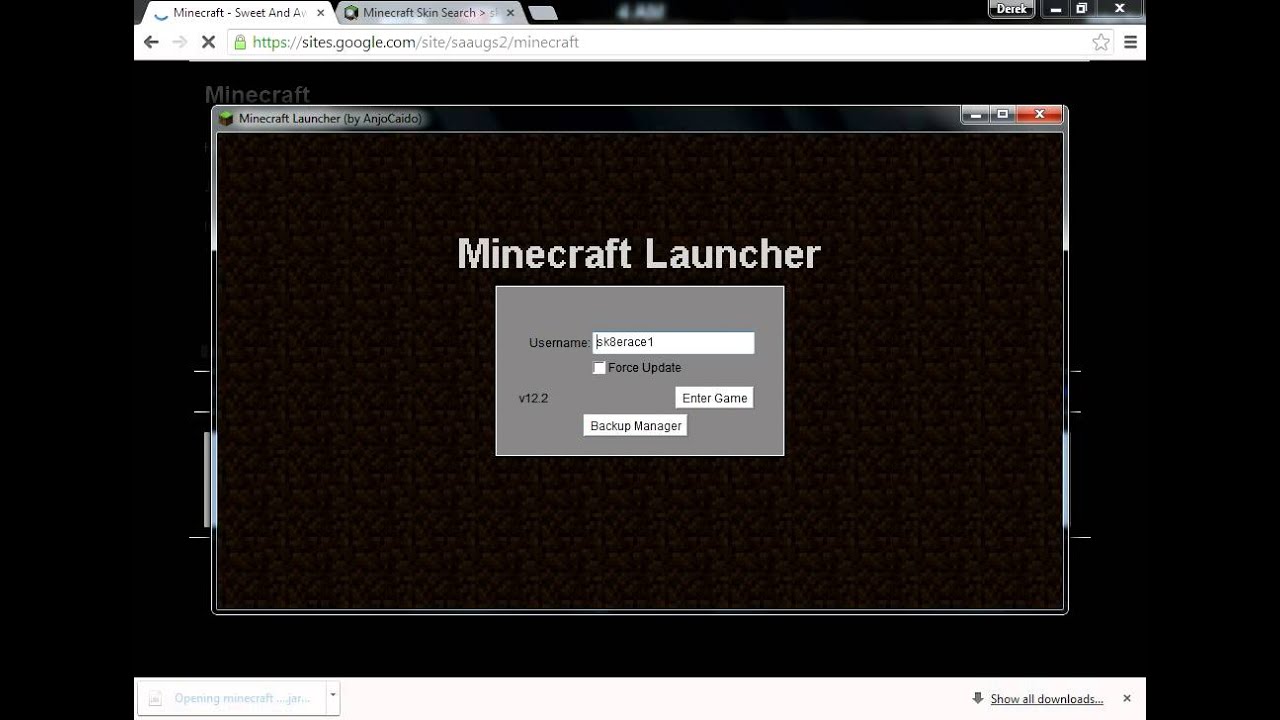Click the address bar URL
Screen dimensions: 1280x720
point(415,42)
